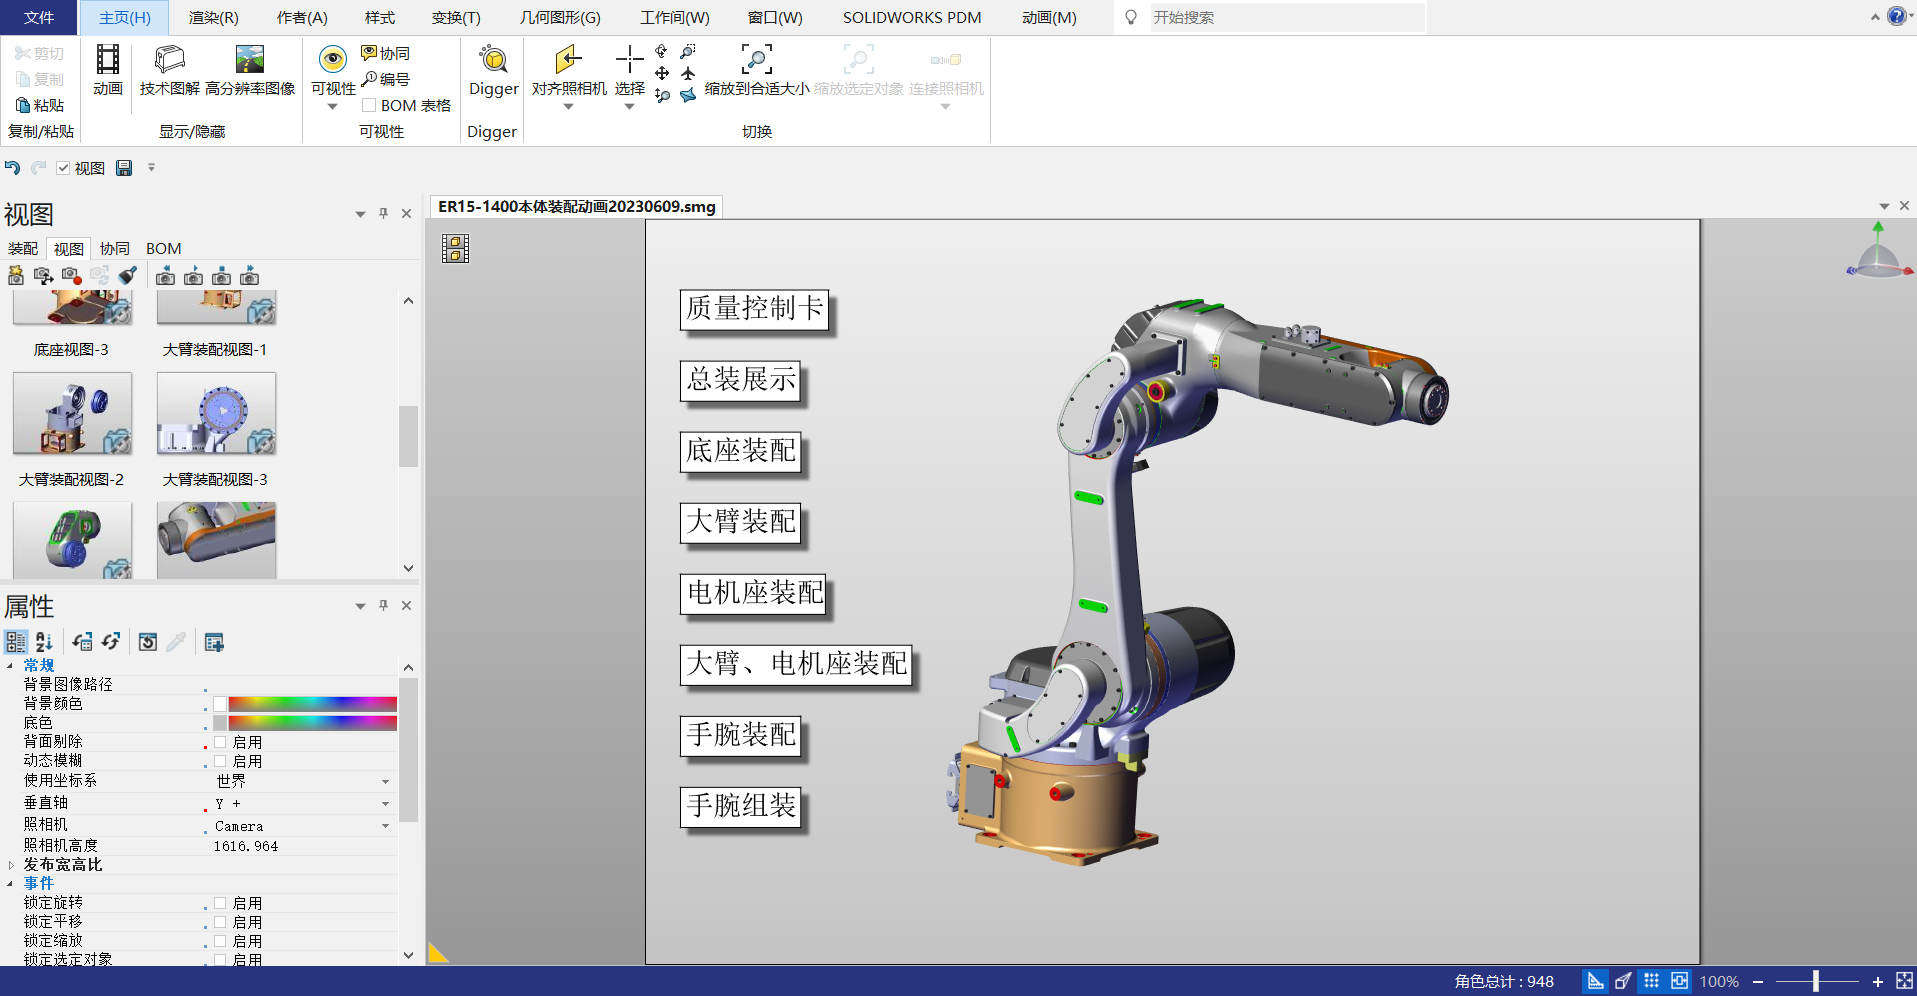Expand the 发布宽高比 property group
The width and height of the screenshot is (1917, 996).
coord(11,865)
